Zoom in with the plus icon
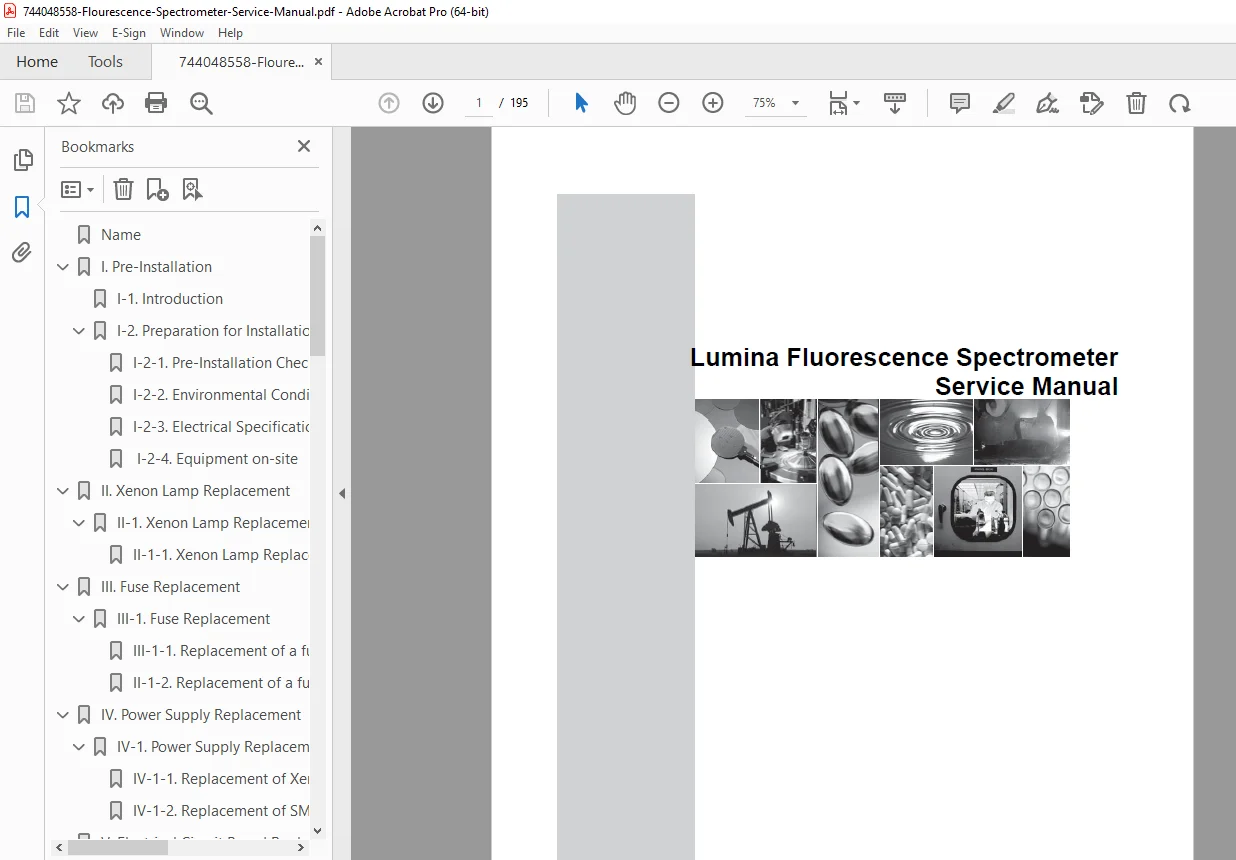The height and width of the screenshot is (860, 1236). (x=713, y=103)
